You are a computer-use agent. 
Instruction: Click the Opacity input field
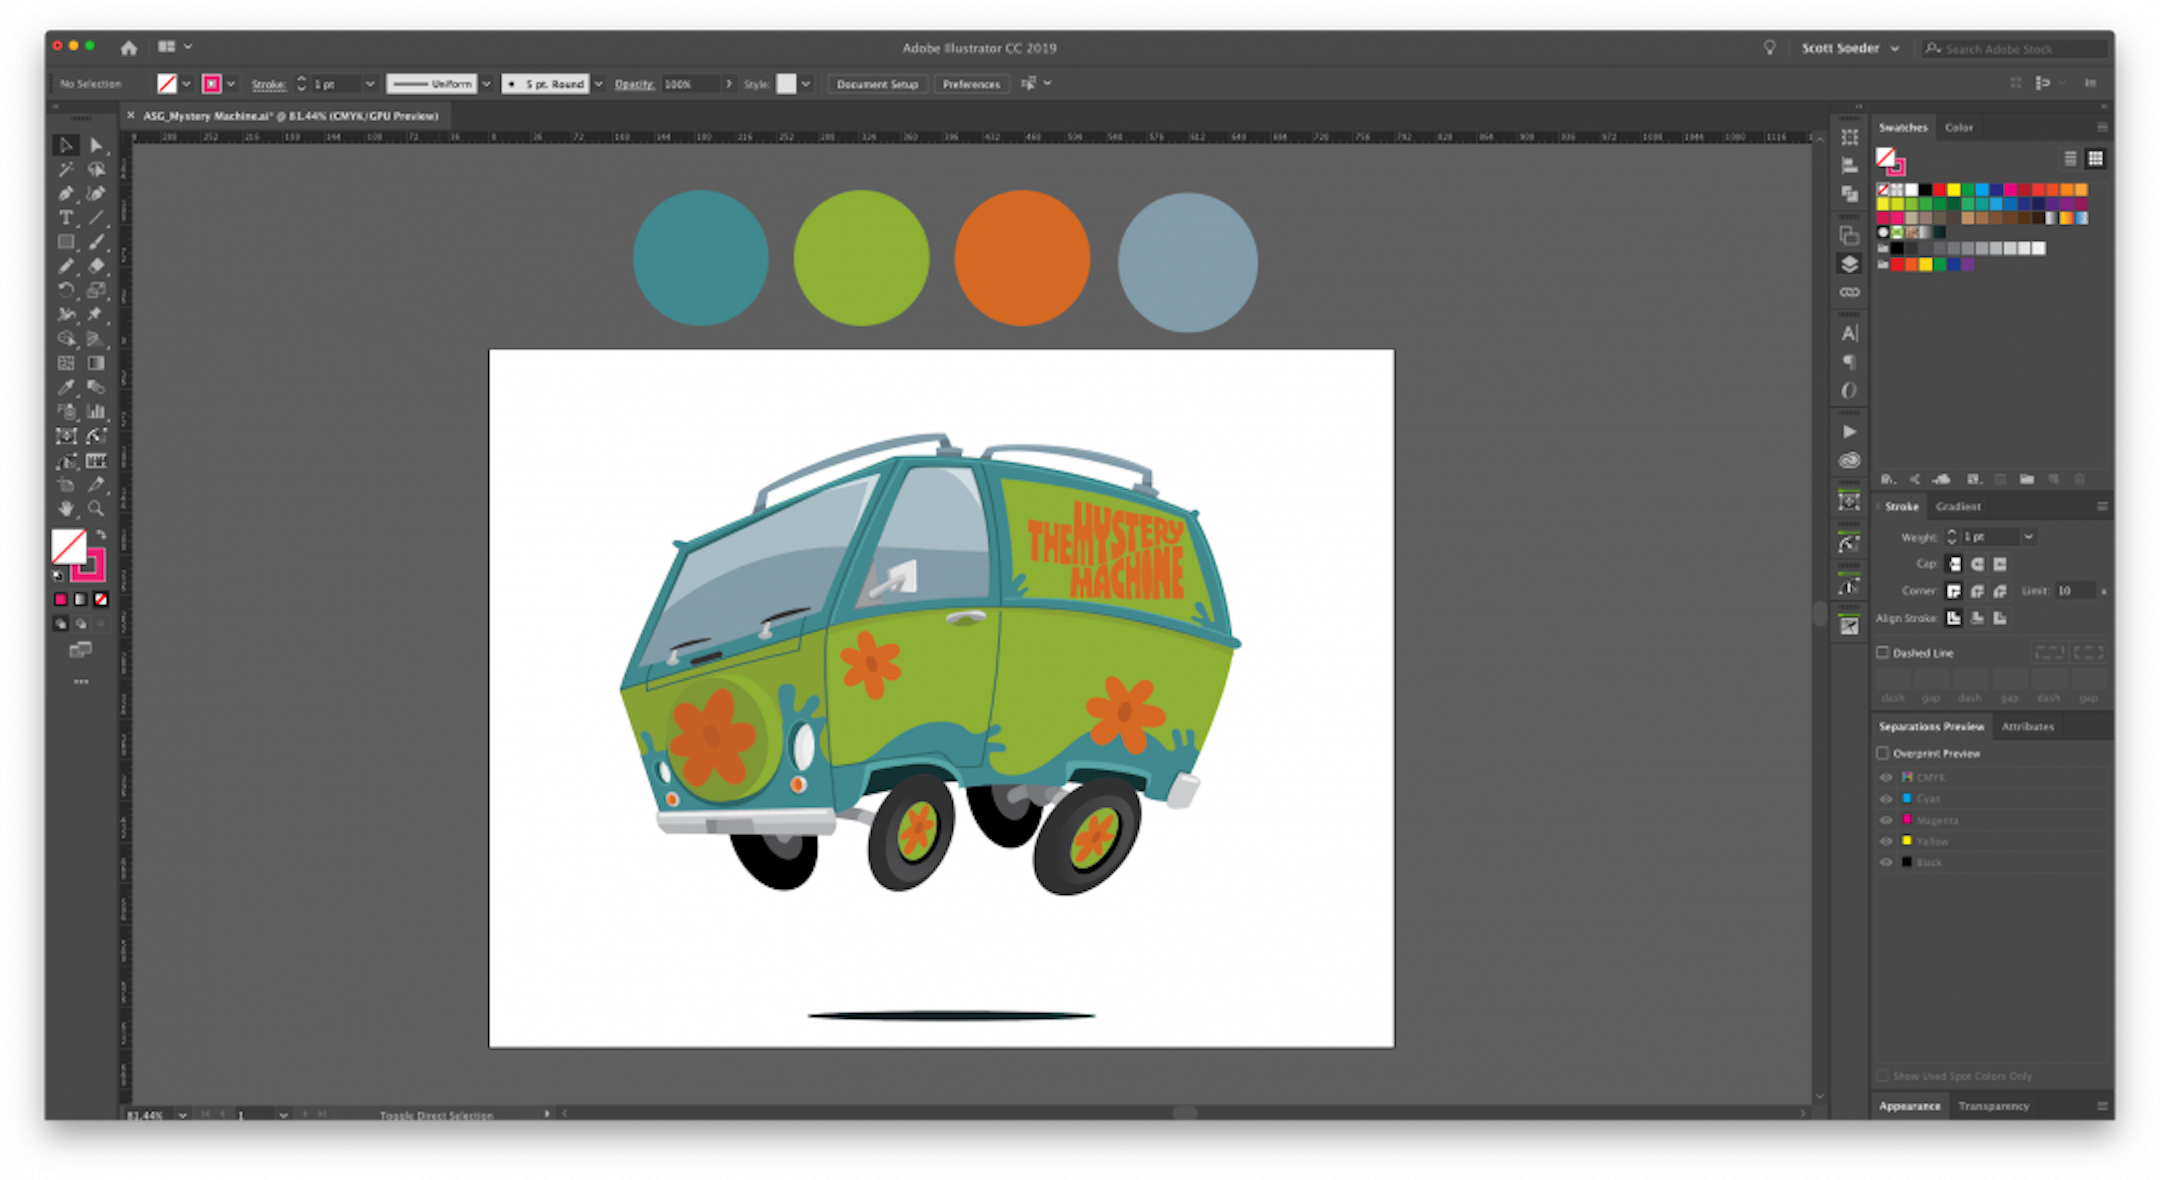point(690,84)
